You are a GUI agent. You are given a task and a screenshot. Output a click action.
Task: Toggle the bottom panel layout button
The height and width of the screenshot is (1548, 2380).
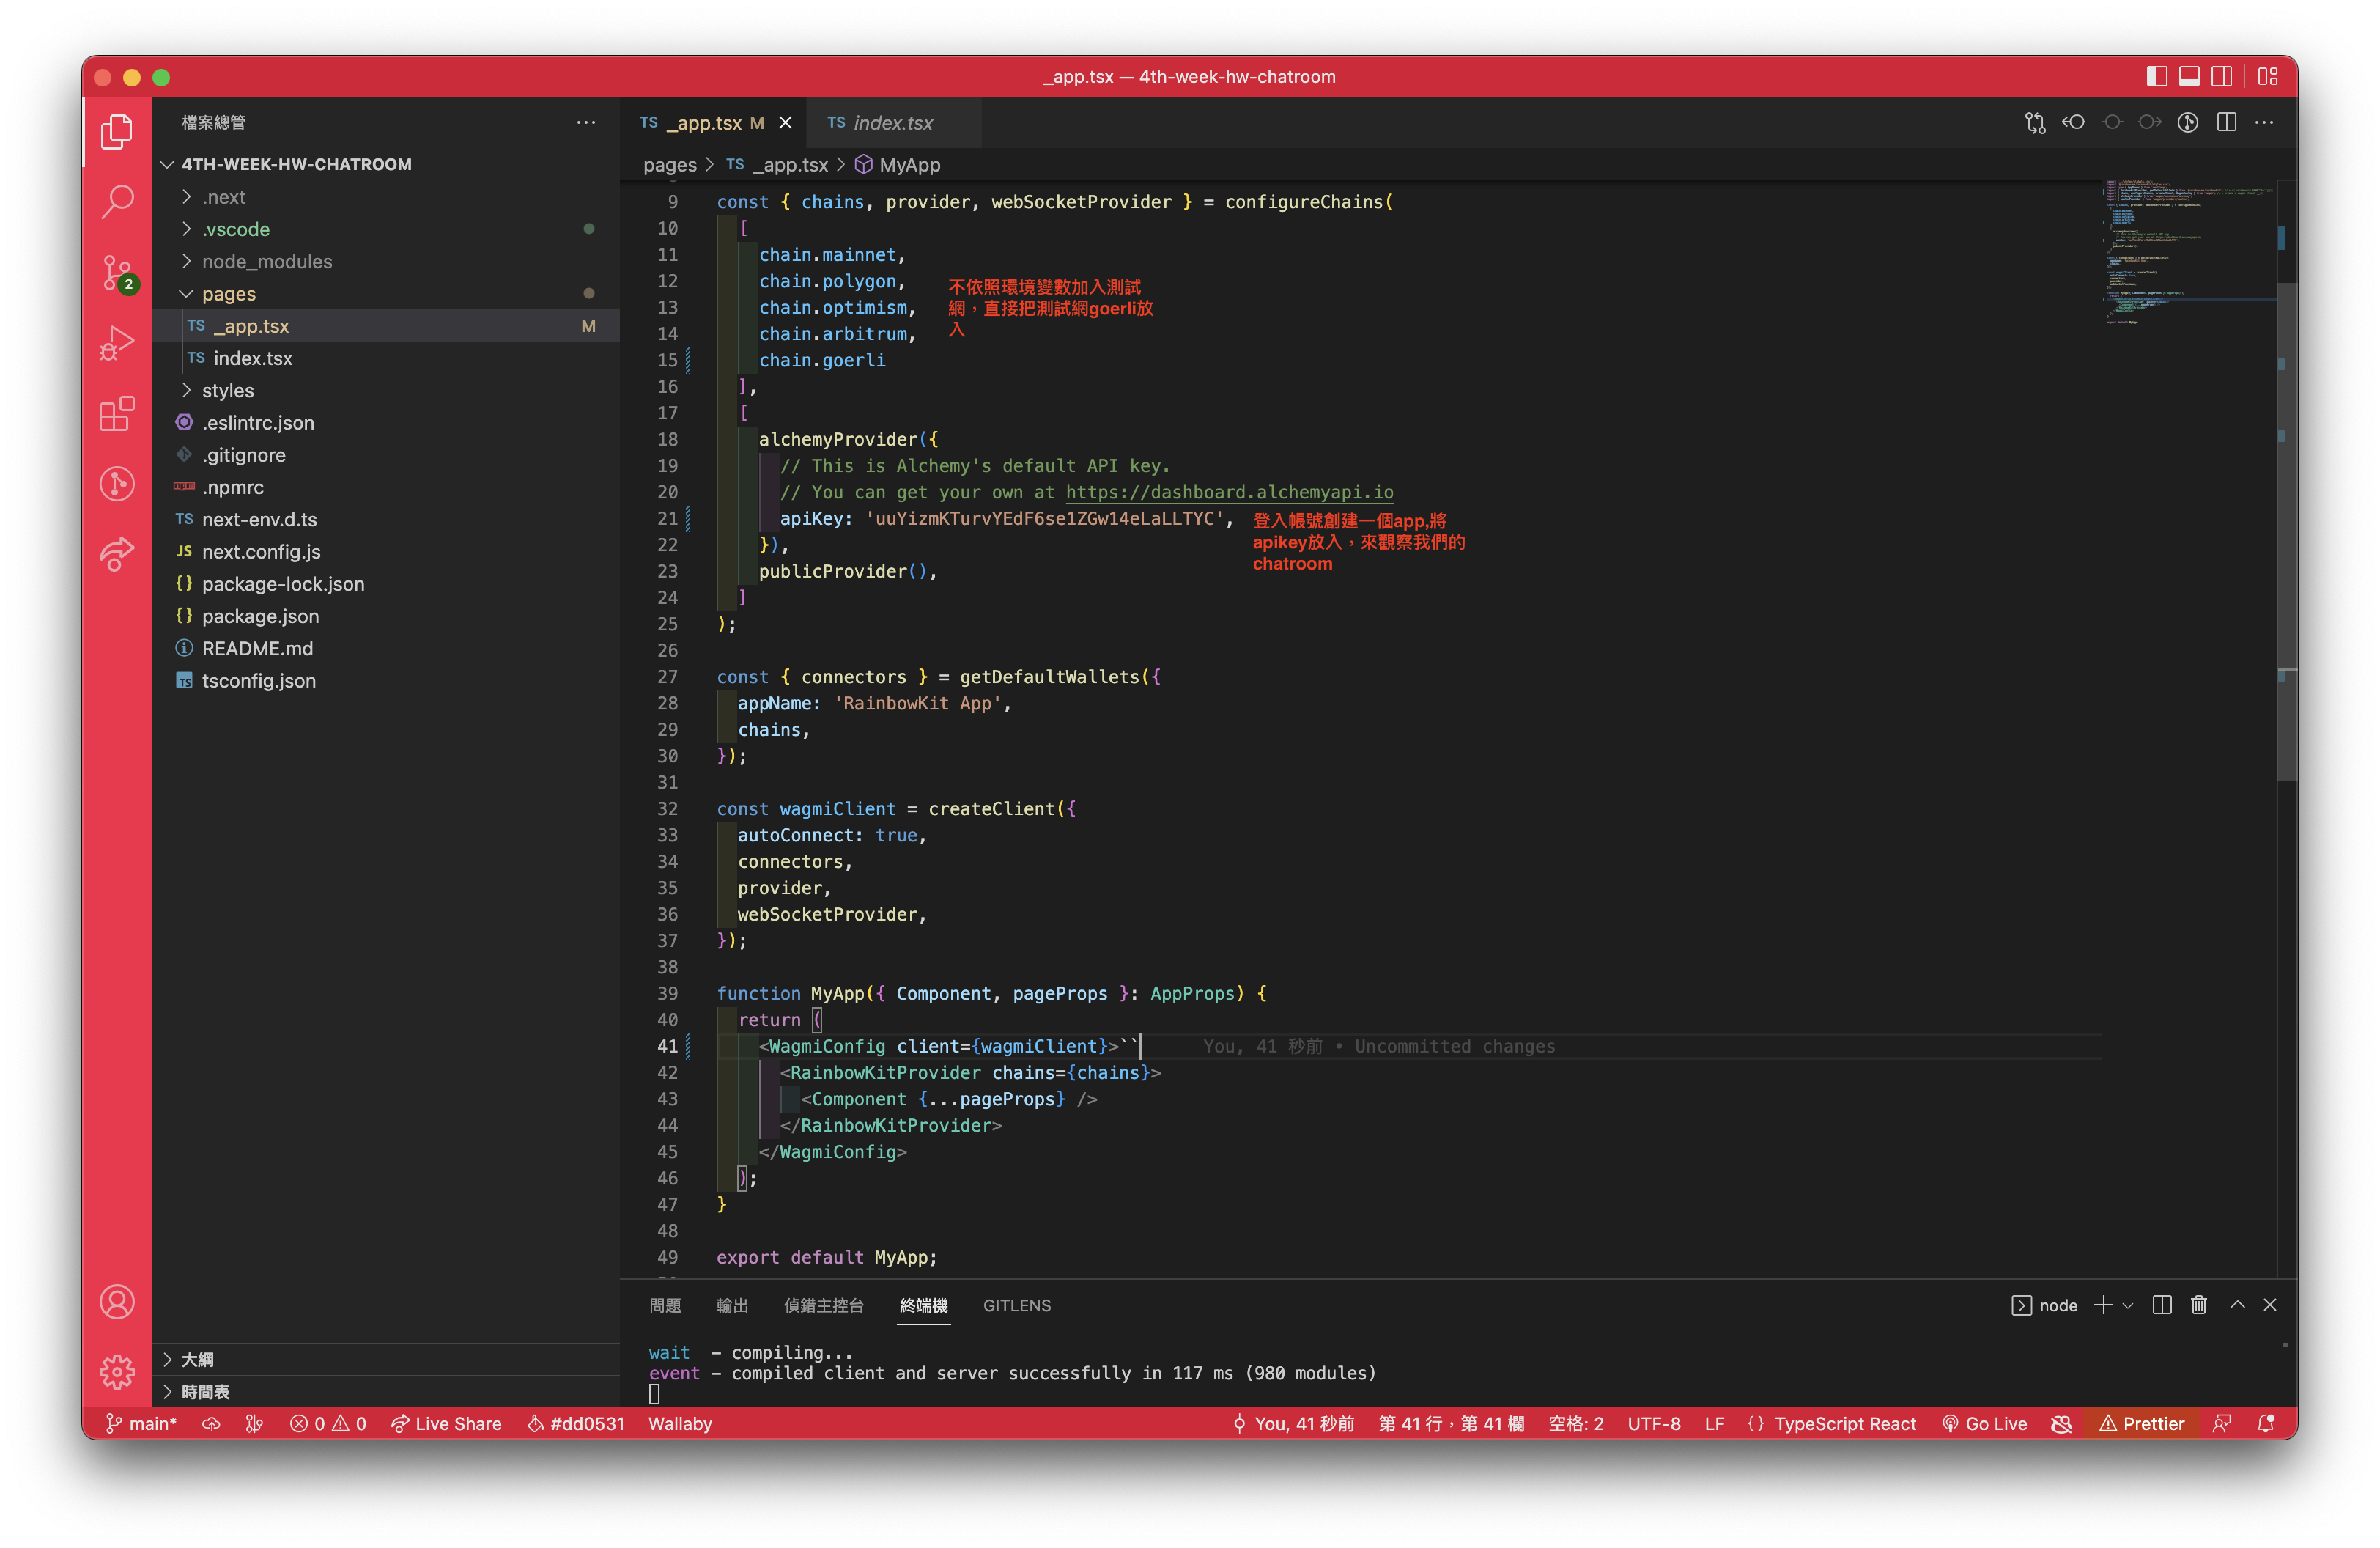pyautogui.click(x=2189, y=76)
